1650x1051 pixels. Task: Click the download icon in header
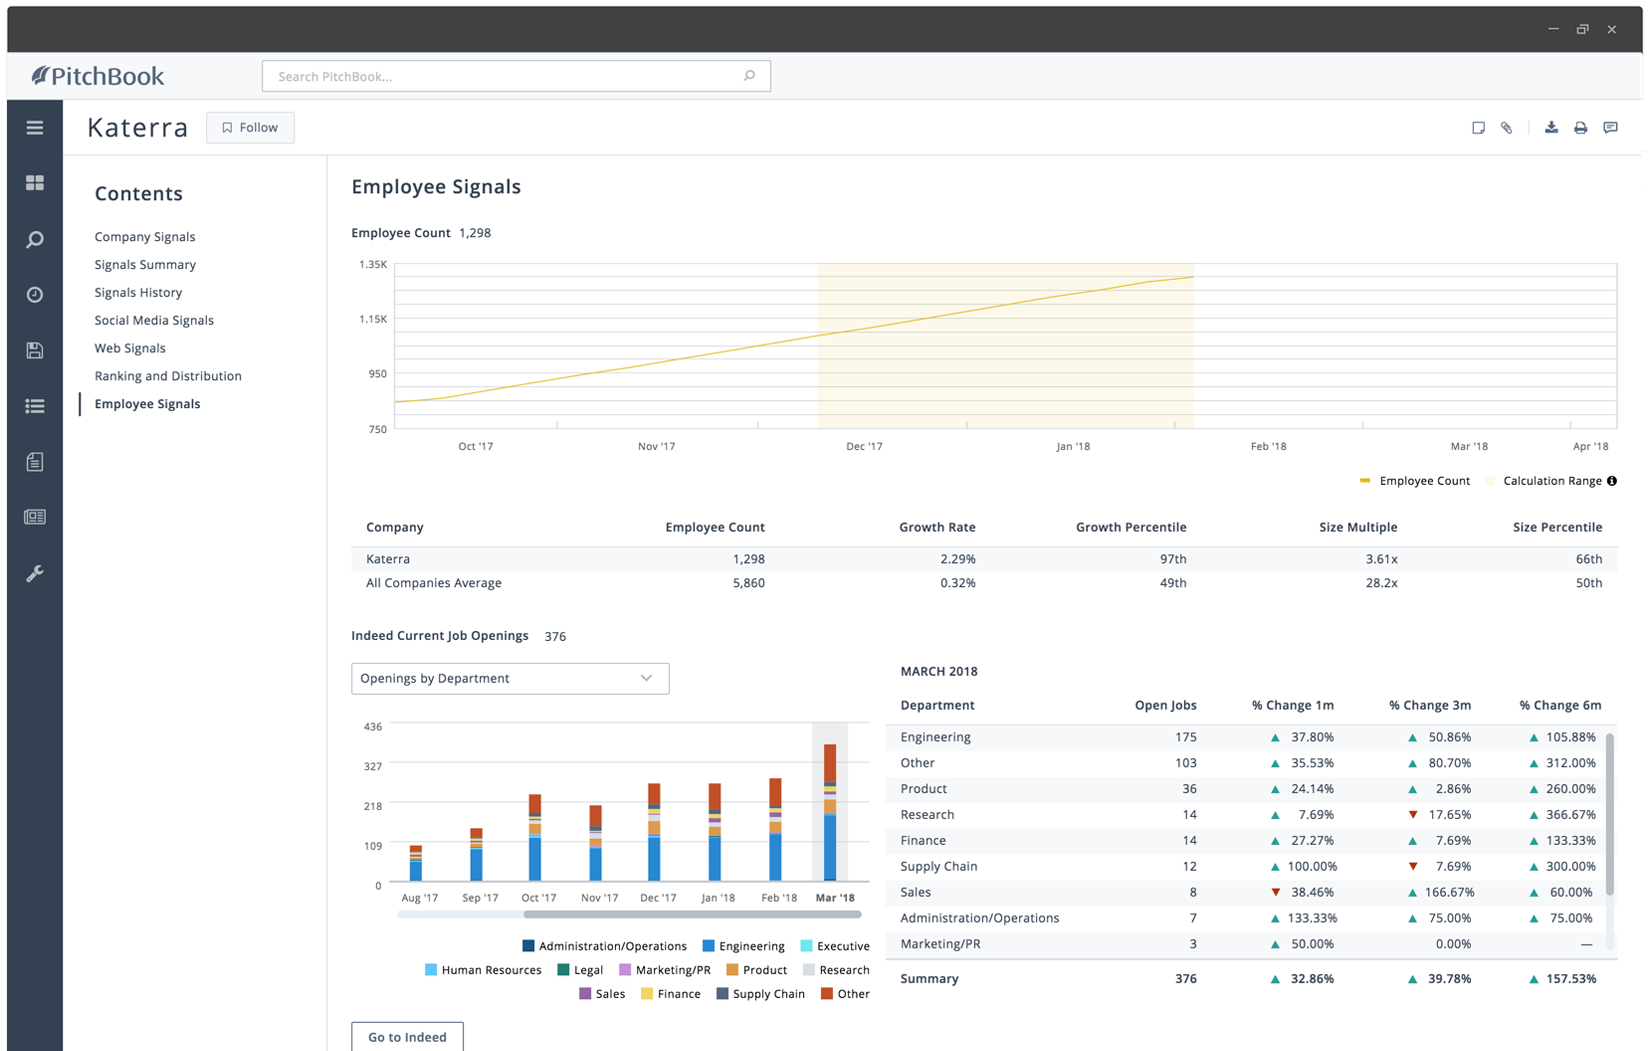click(1551, 127)
